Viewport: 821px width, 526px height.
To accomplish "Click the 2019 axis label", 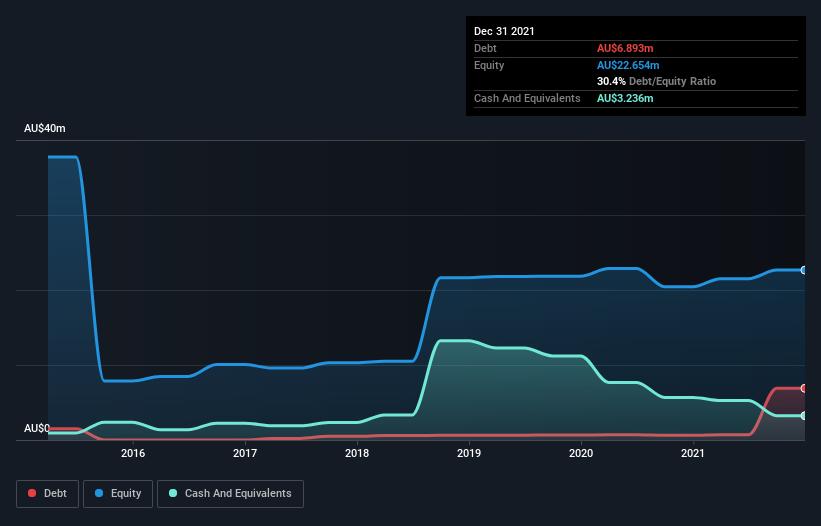I will tap(469, 453).
